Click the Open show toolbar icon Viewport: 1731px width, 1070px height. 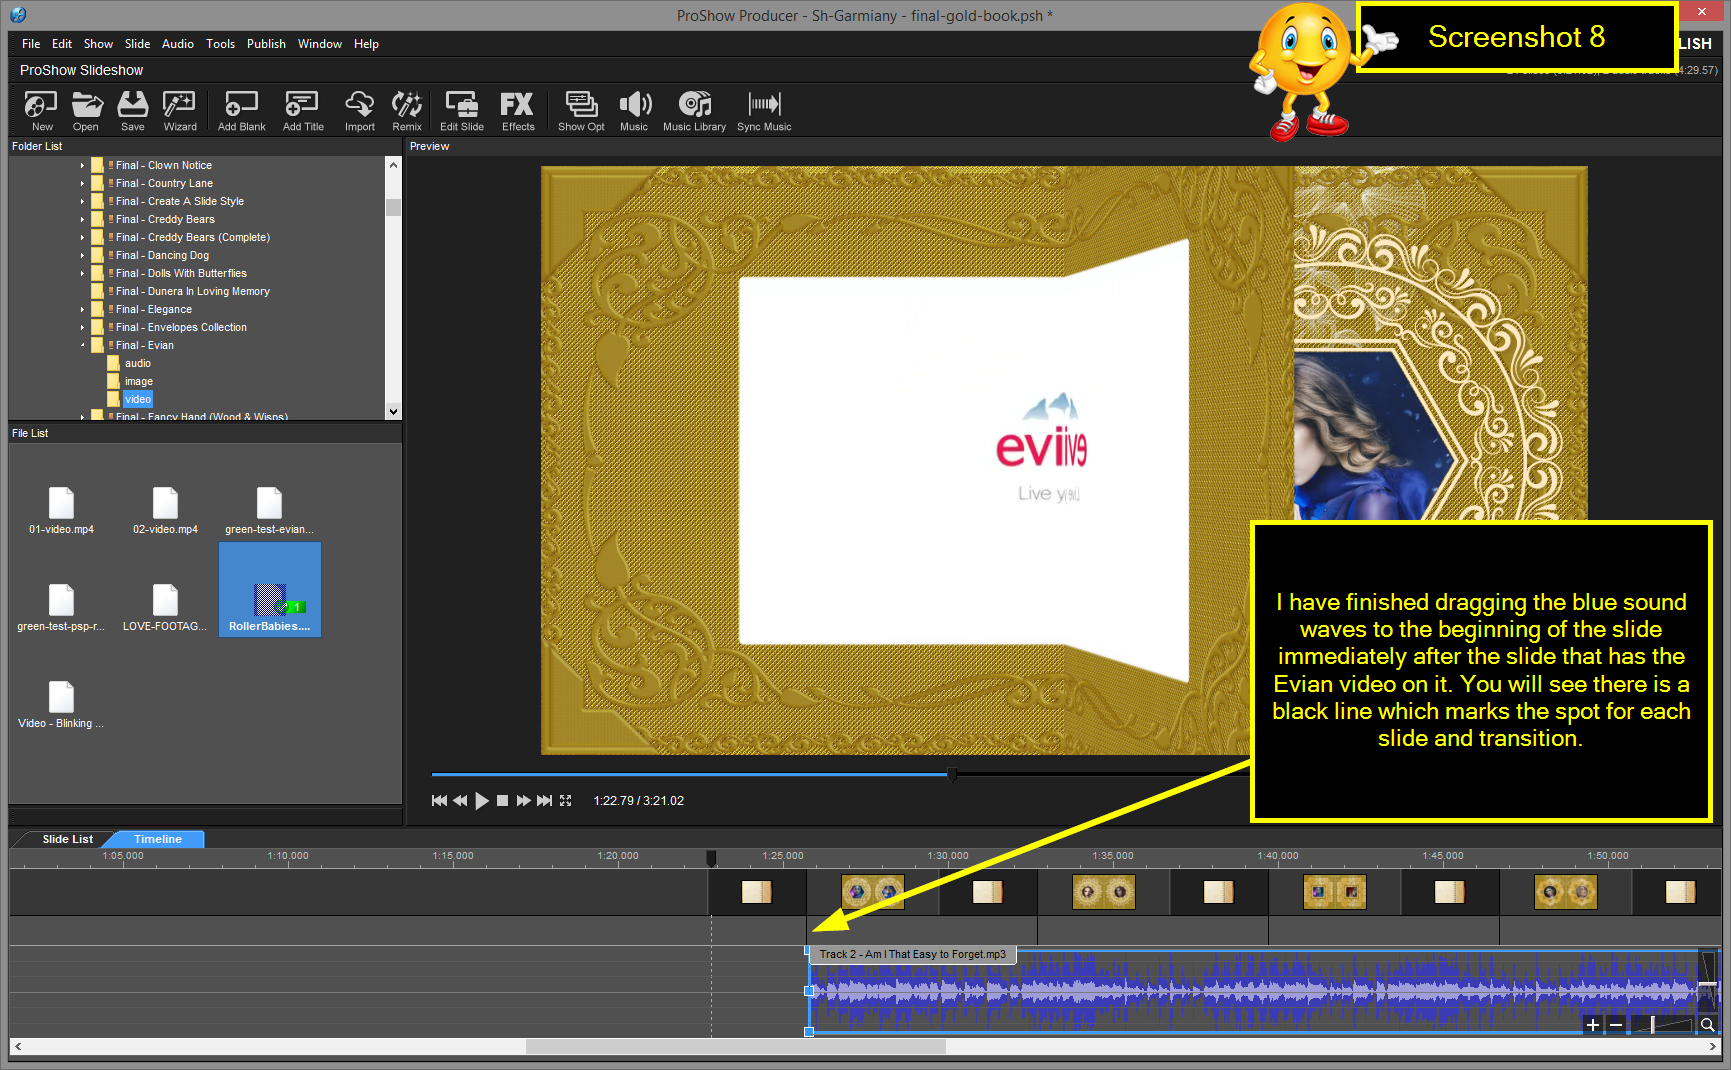[x=86, y=110]
